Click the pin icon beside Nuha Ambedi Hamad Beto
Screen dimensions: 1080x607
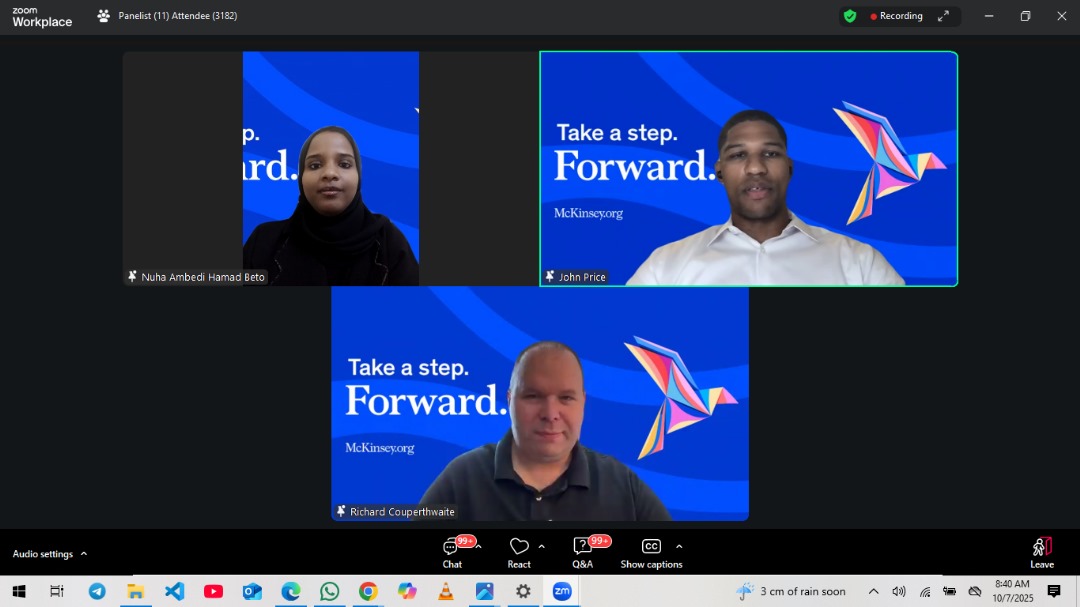coord(132,276)
